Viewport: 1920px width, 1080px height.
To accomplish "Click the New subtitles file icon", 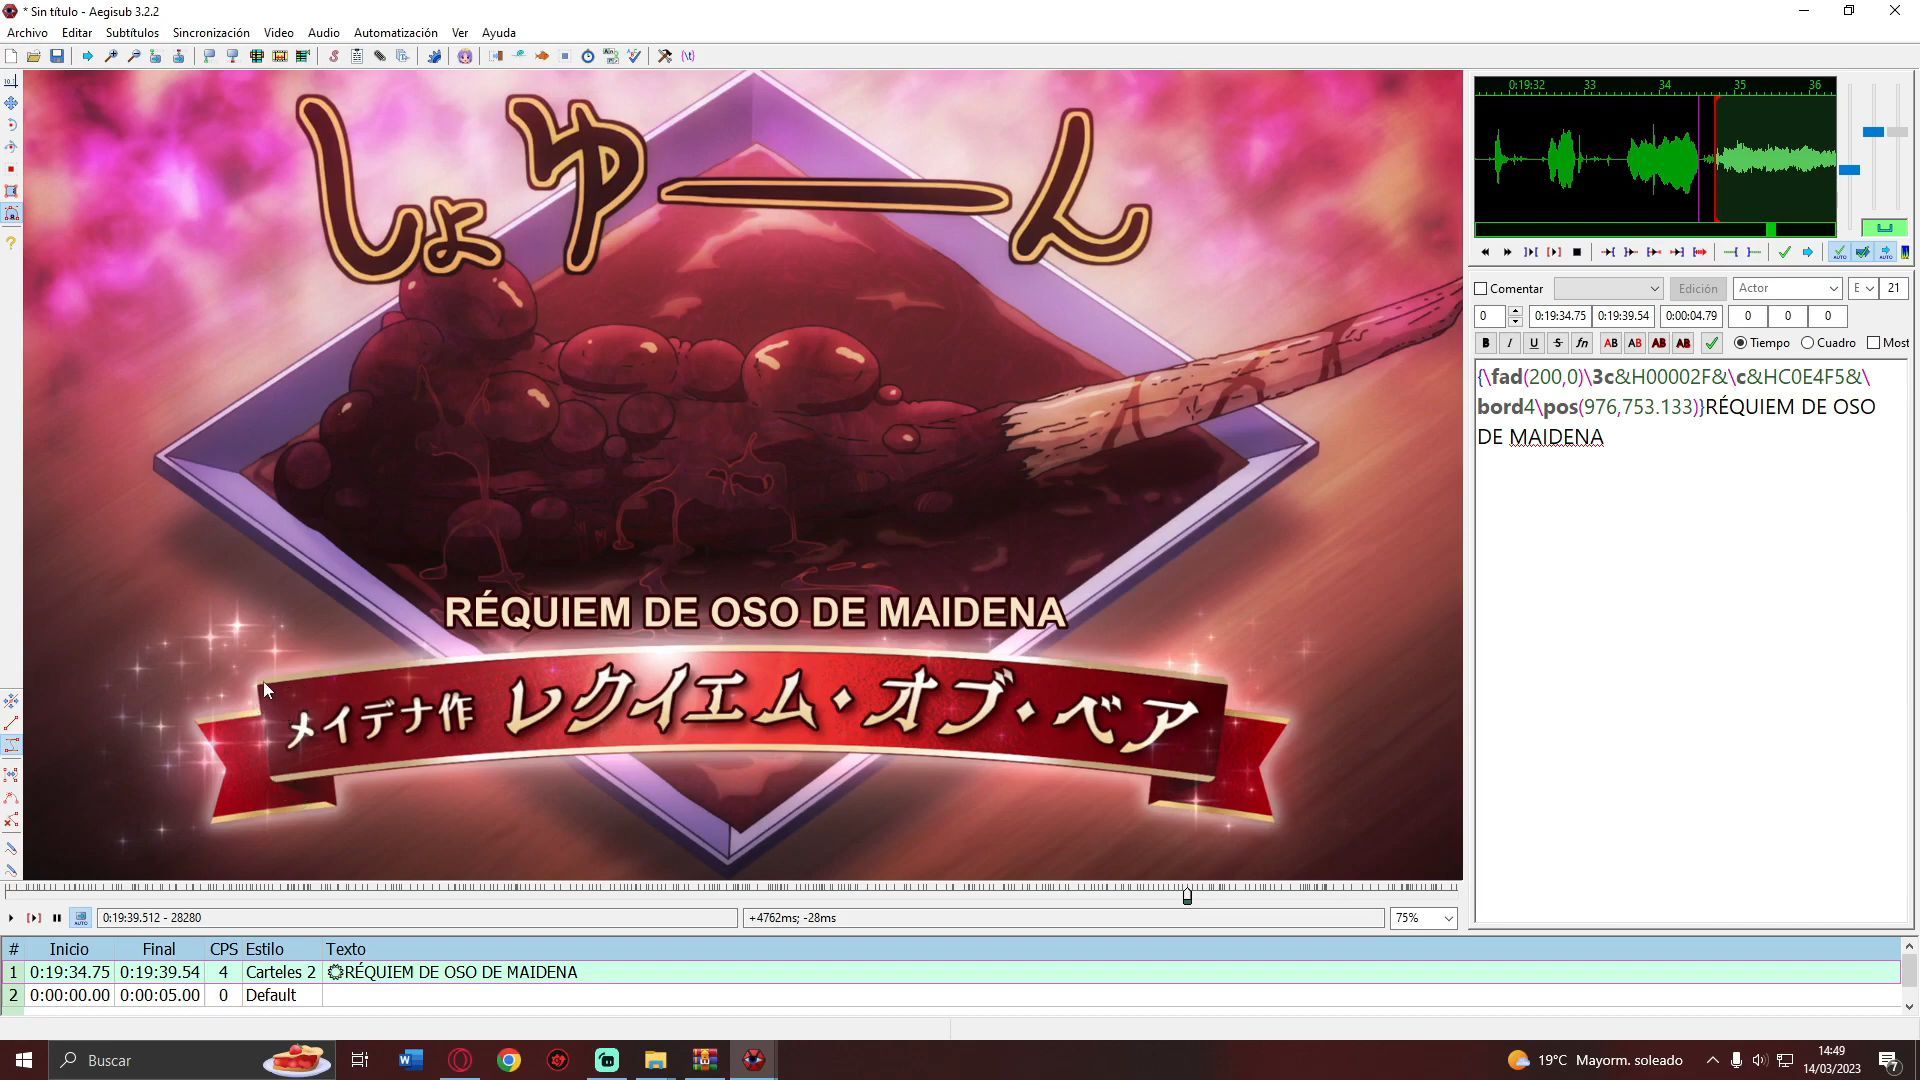I will (11, 56).
